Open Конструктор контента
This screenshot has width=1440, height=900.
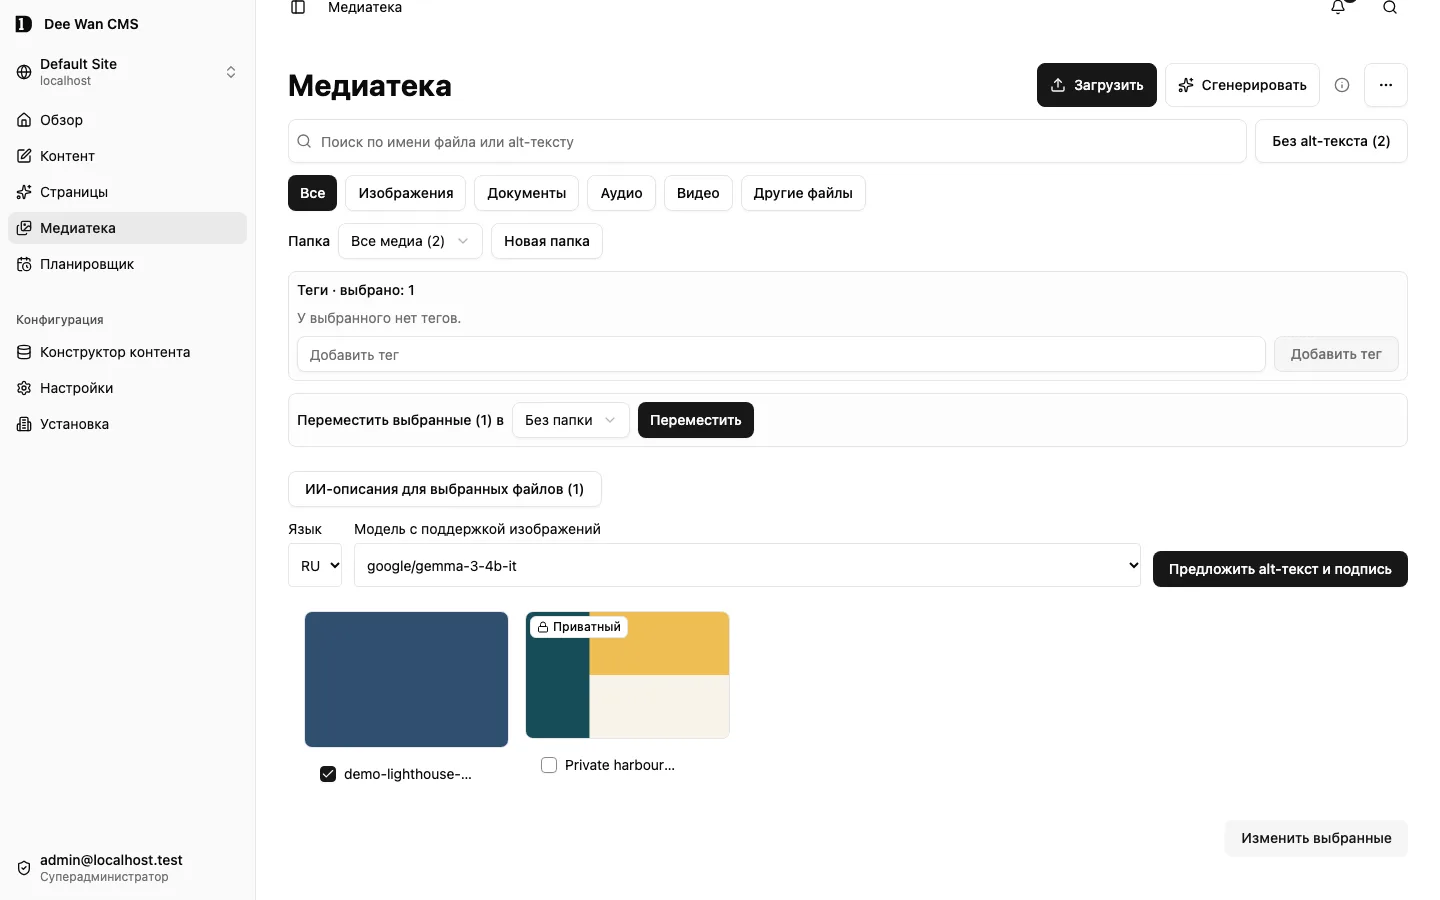128,352
